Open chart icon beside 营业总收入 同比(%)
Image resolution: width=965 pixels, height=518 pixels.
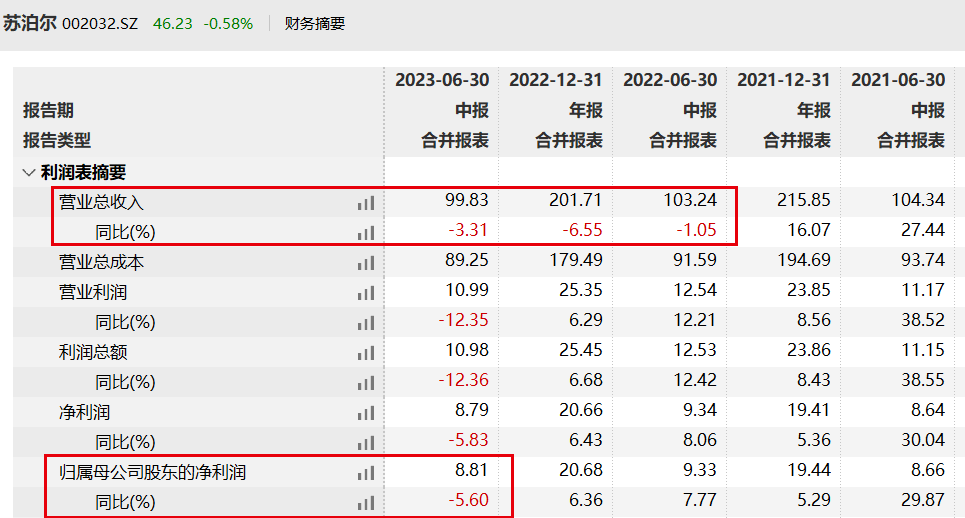coord(366,233)
